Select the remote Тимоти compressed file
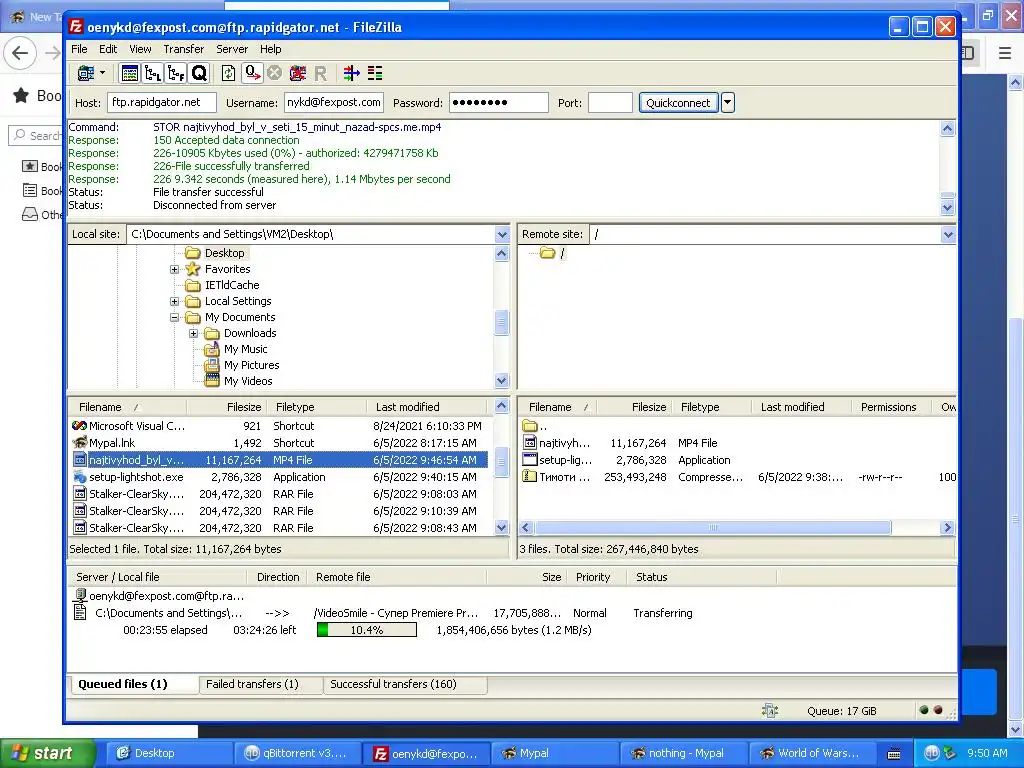The width and height of the screenshot is (1024, 768). [738, 477]
